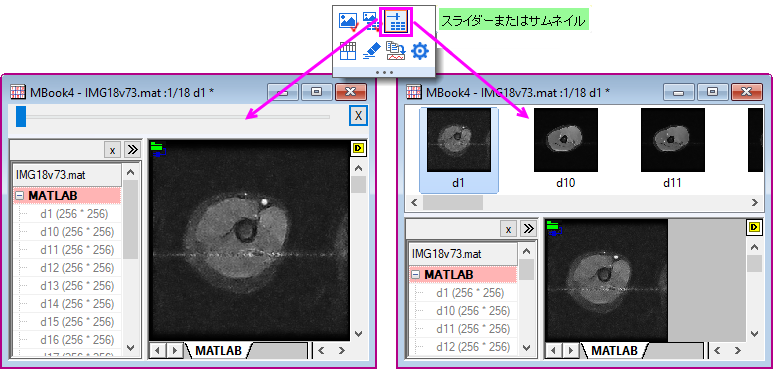The width and height of the screenshot is (773, 369).
Task: Select the MATLAB sheet tab in right window
Action: coord(614,351)
